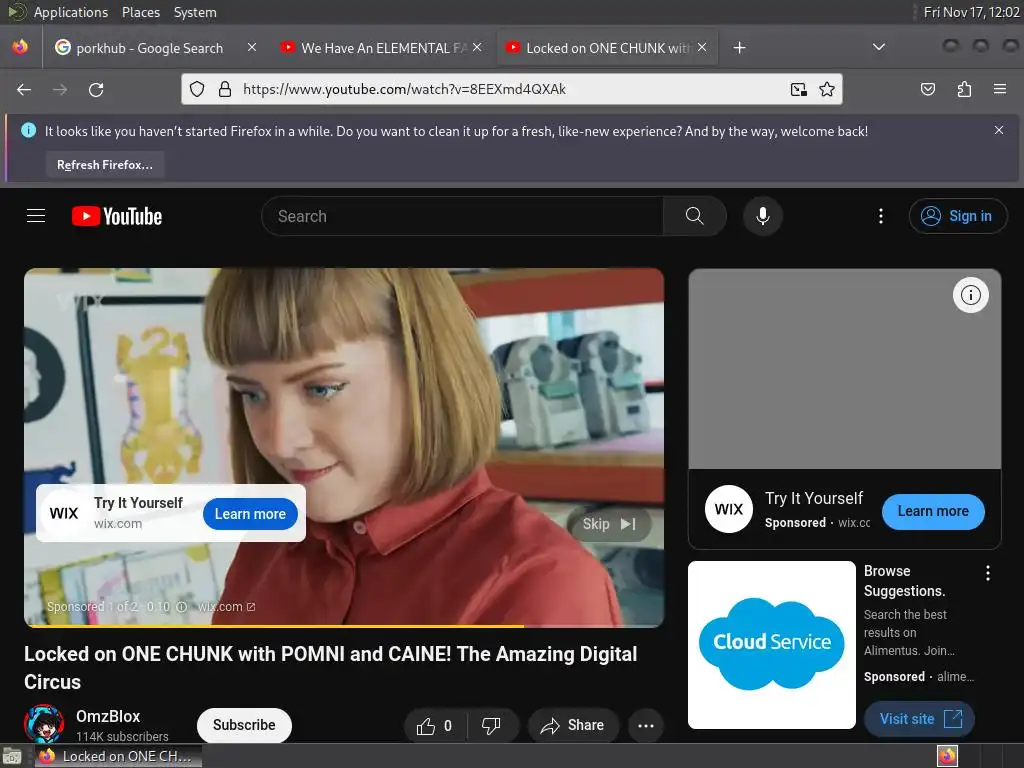View site security lock information

(x=225, y=89)
